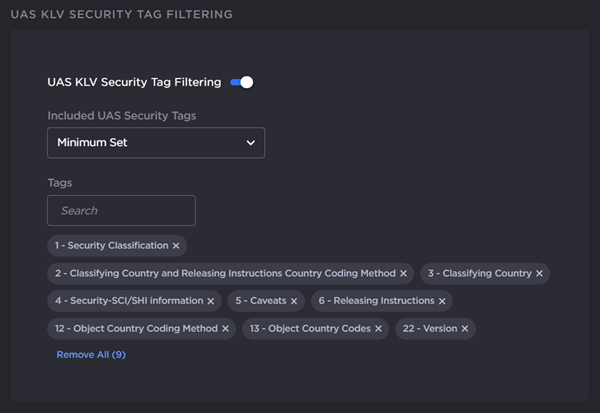Remove the 6 - Releasing Instructions tag
600x413 pixels.
point(442,301)
